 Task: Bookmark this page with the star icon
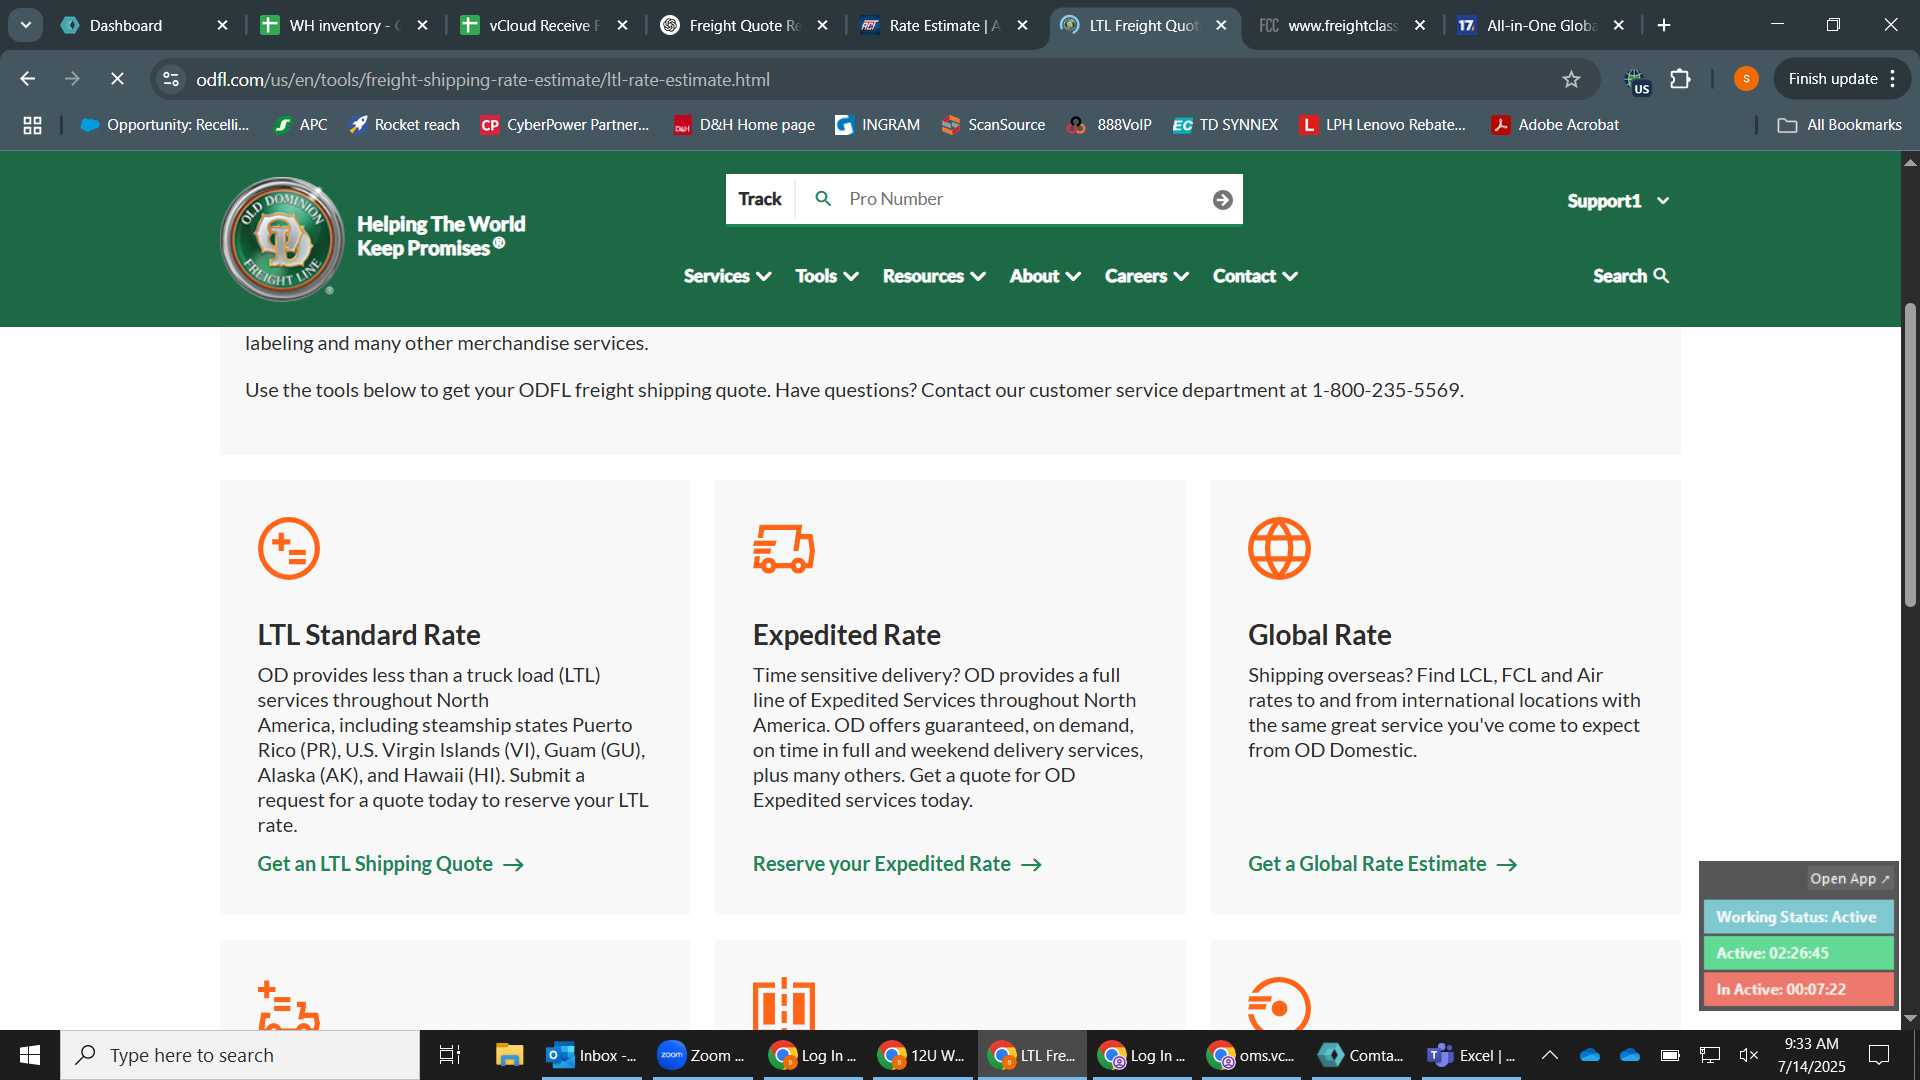[1571, 79]
